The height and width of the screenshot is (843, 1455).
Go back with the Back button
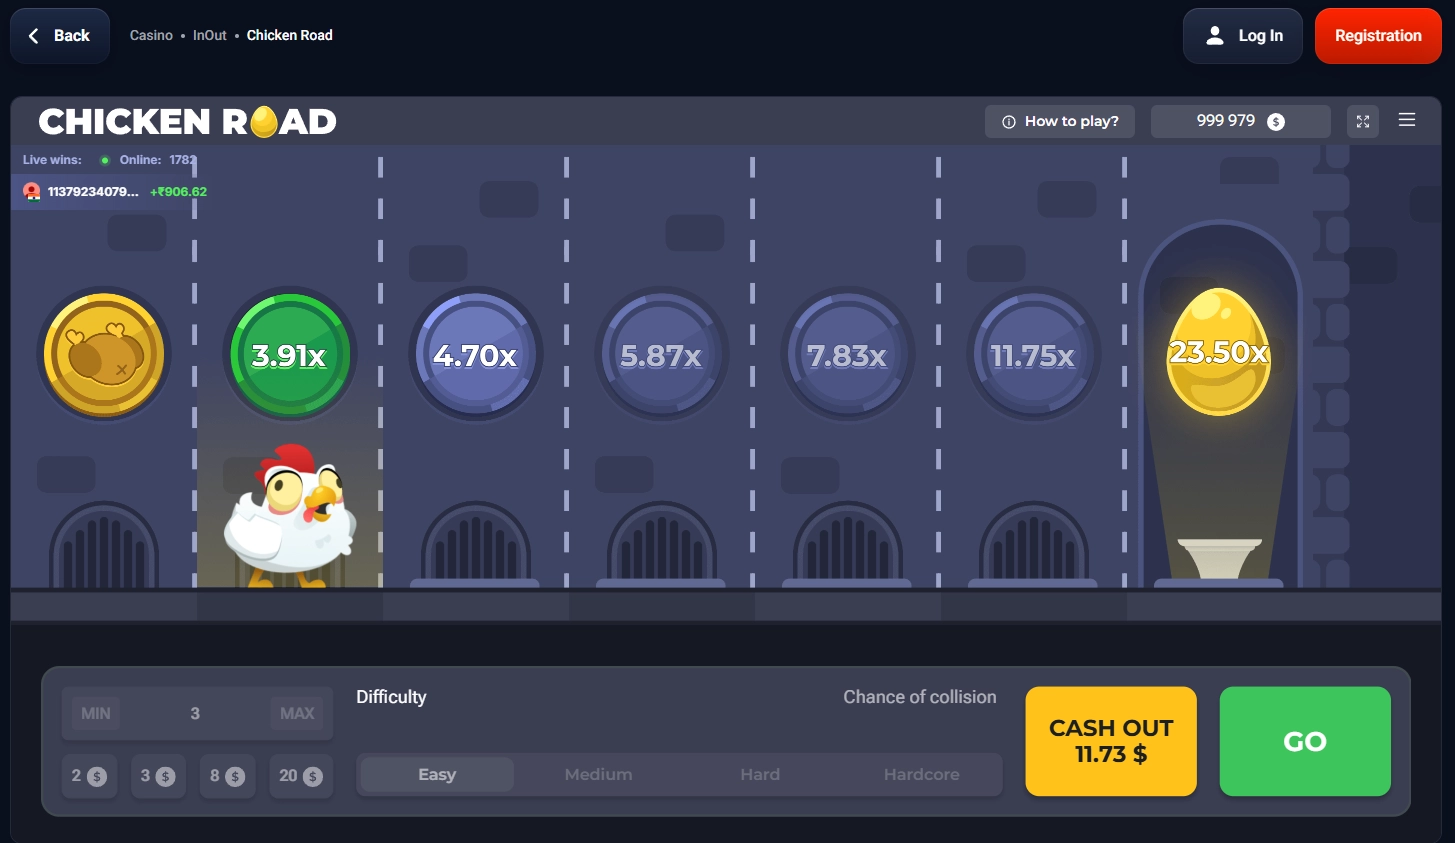pos(60,36)
